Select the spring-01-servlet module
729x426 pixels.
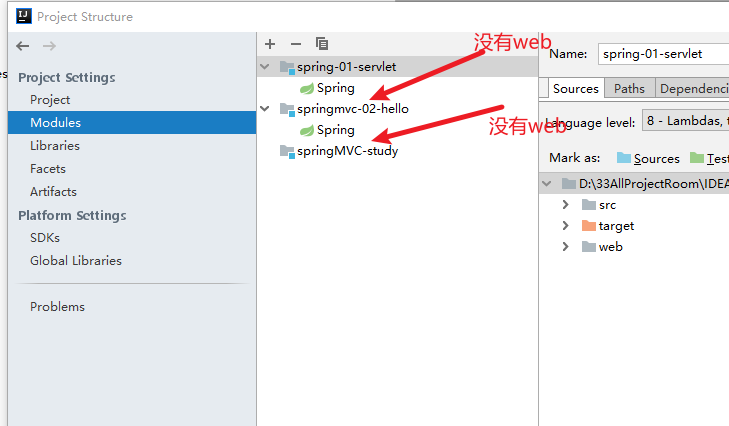[398, 67]
